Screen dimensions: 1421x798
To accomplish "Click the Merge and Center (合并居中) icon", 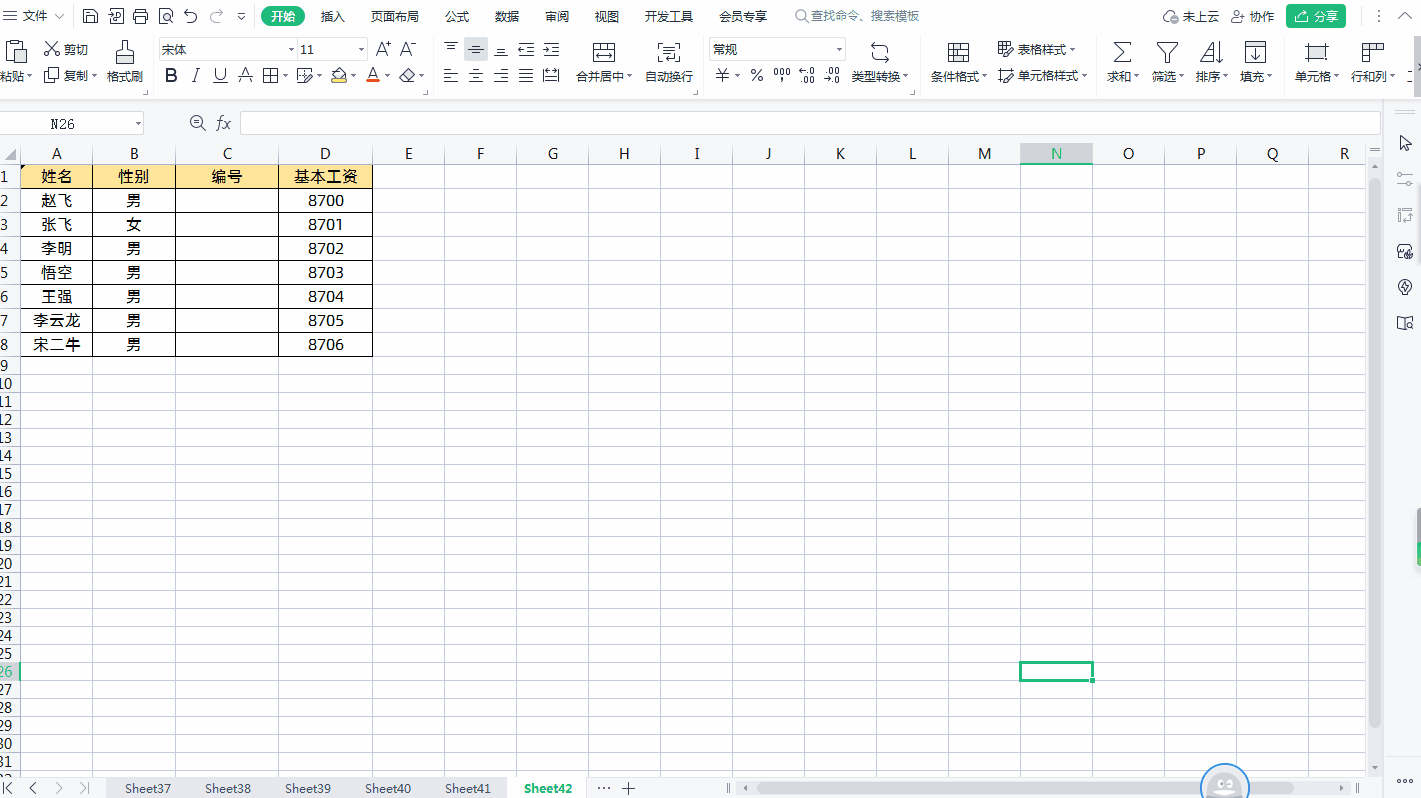I will (x=604, y=52).
